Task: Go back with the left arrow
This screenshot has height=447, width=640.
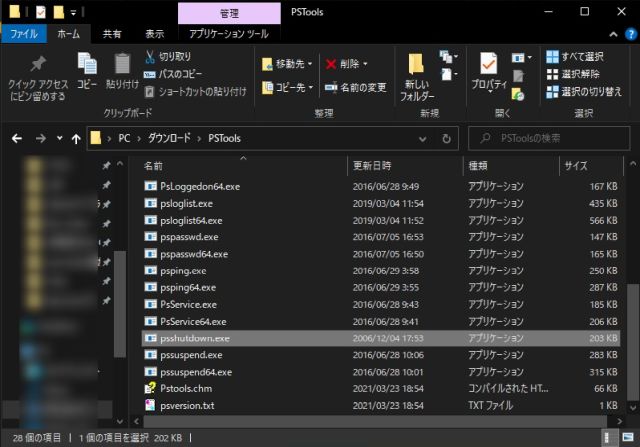Action: tap(17, 139)
